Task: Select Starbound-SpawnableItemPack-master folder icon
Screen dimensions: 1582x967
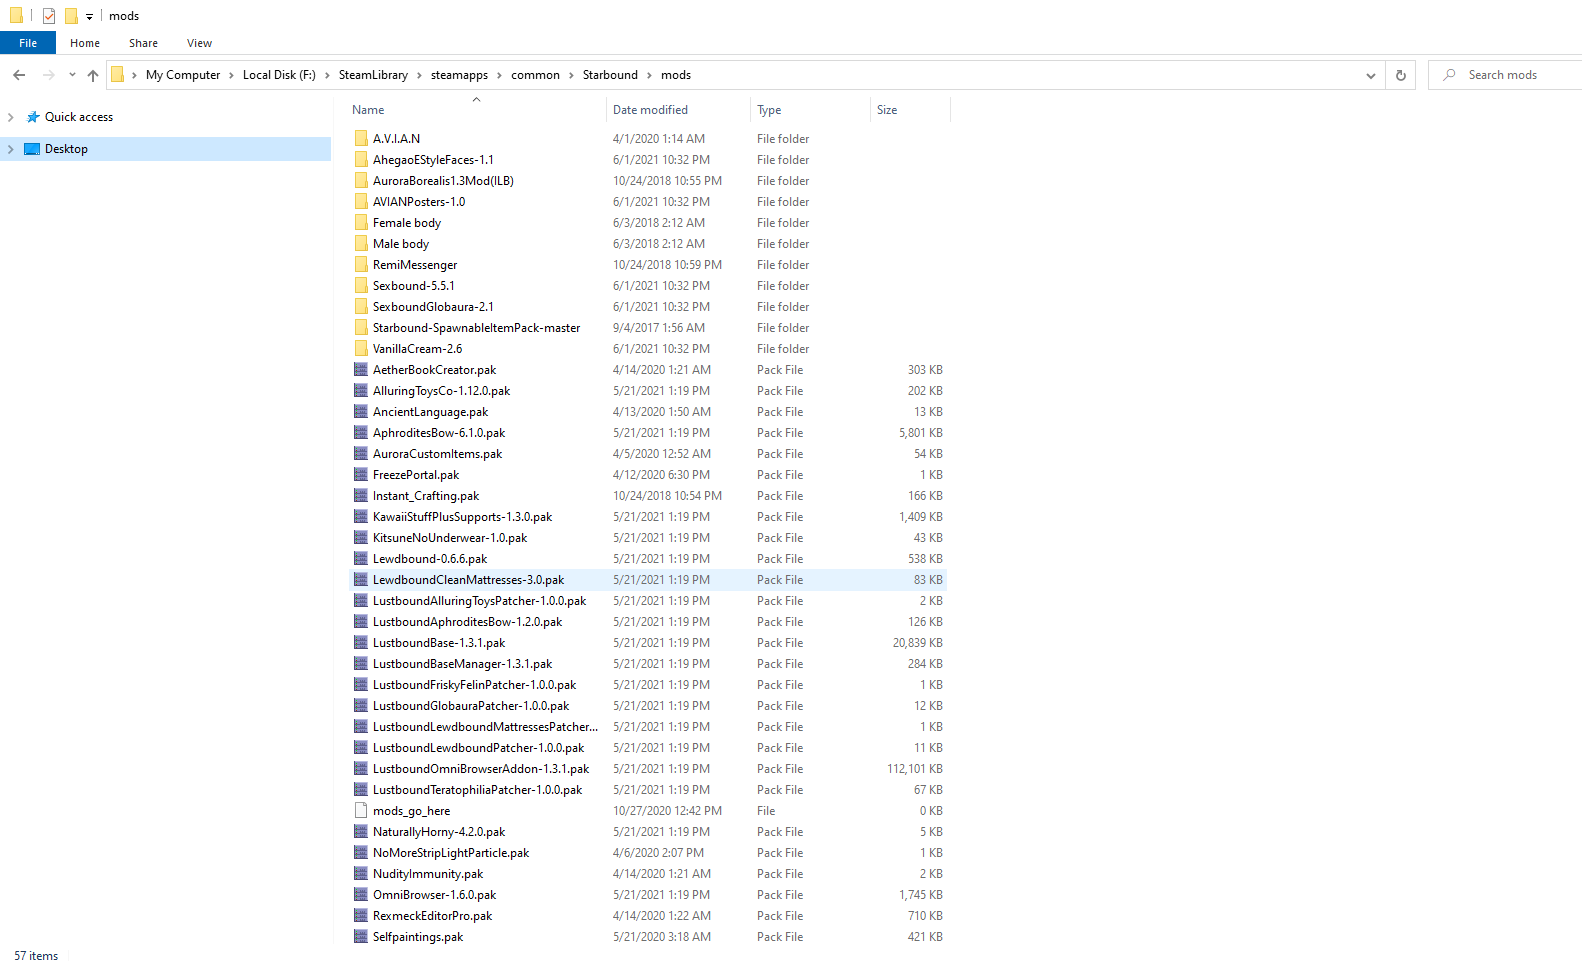Action: 361,327
